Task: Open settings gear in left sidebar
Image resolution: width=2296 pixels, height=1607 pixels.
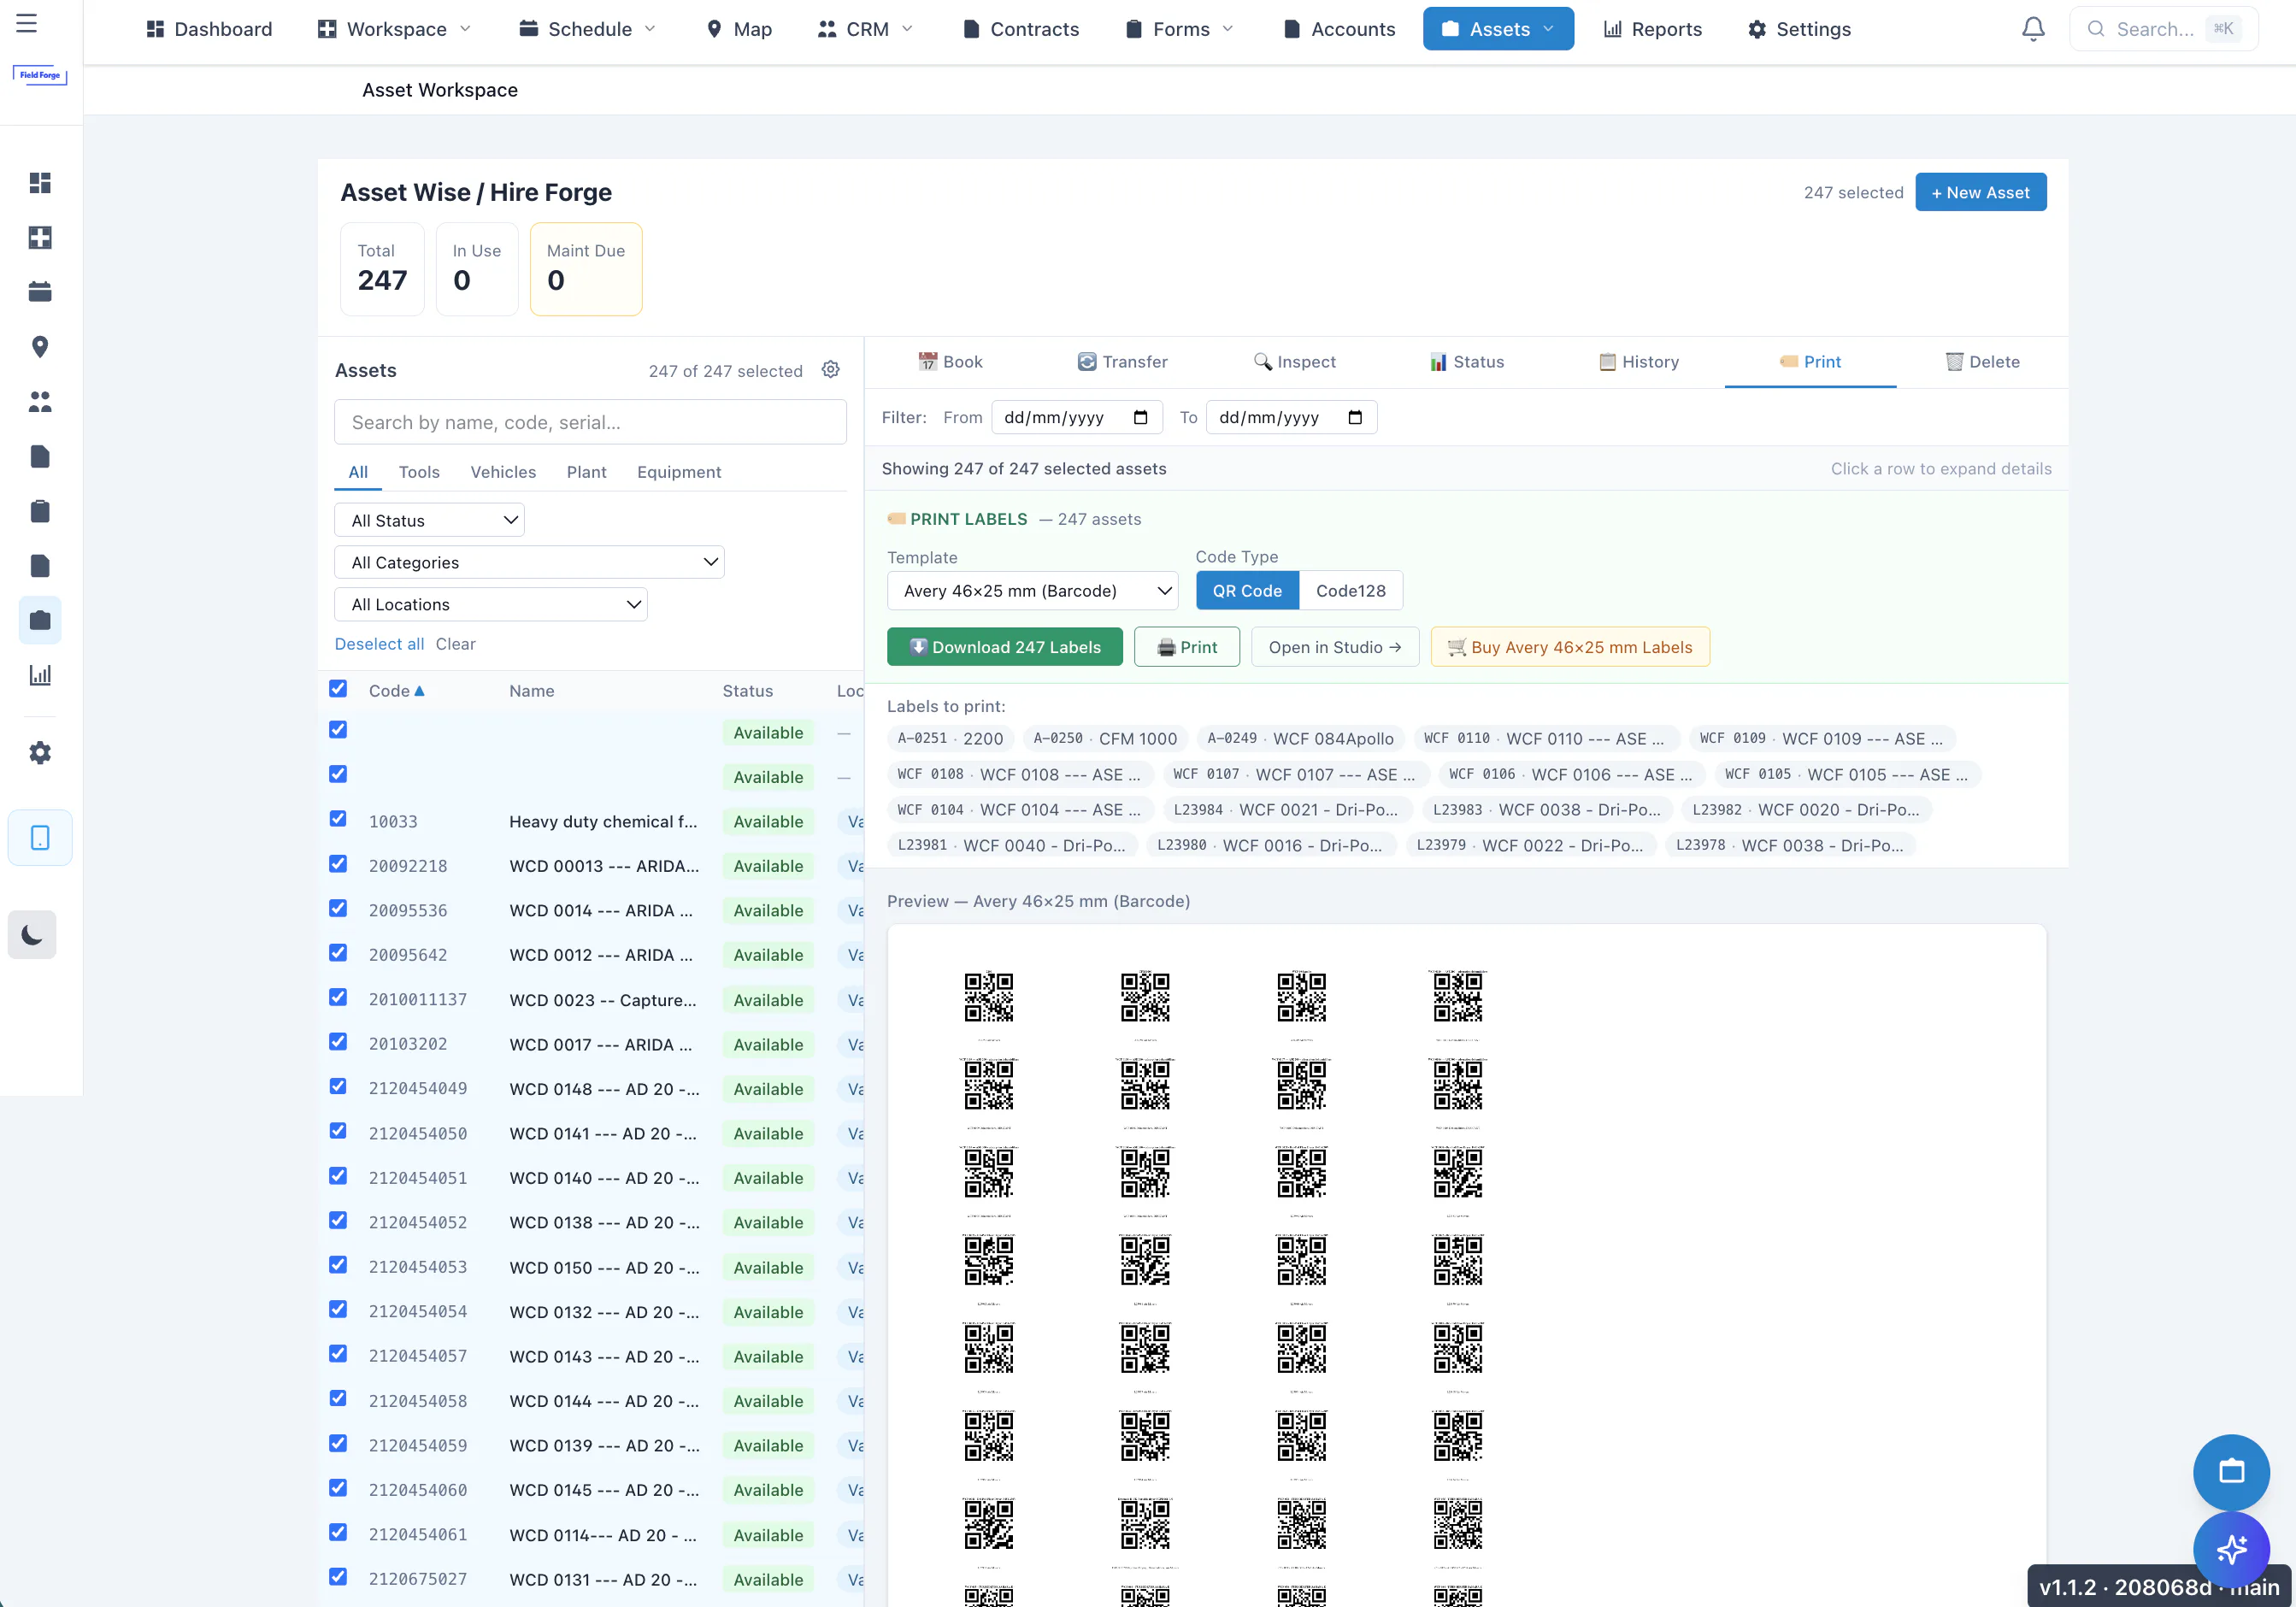Action: click(x=40, y=753)
